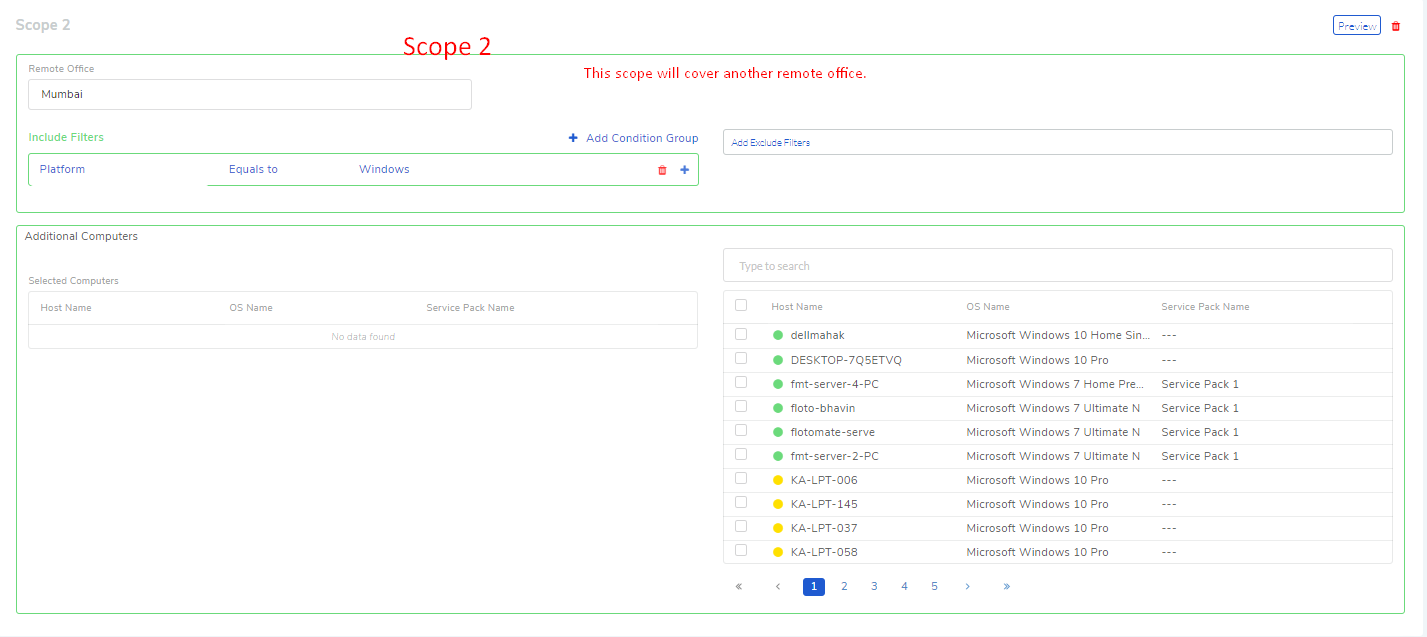Go to pagination page 2
Screen dimensions: 1427x637
pos(844,587)
